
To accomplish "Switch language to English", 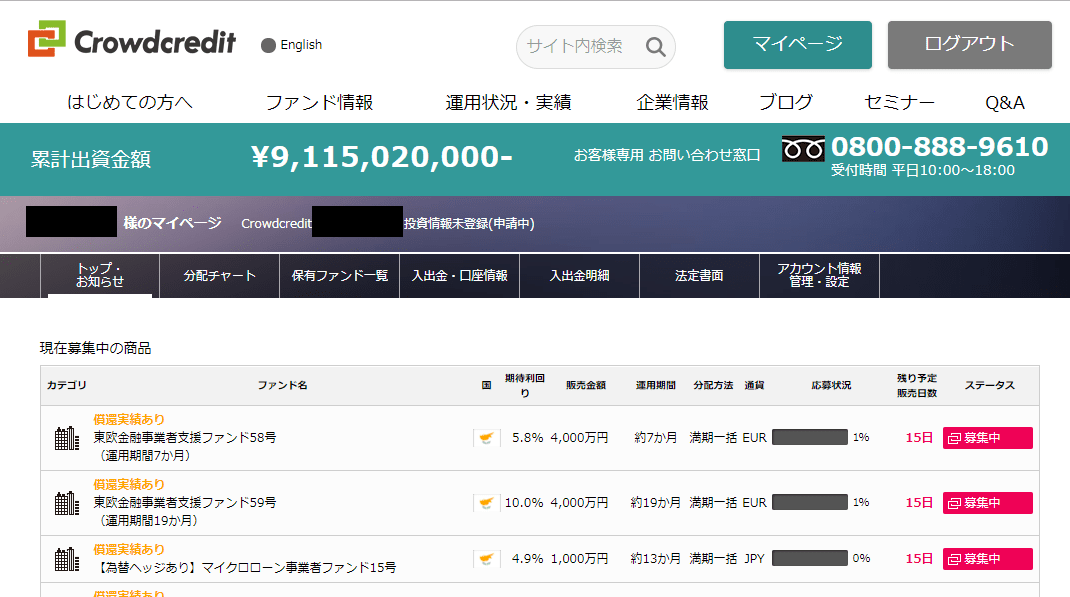I will pyautogui.click(x=291, y=45).
